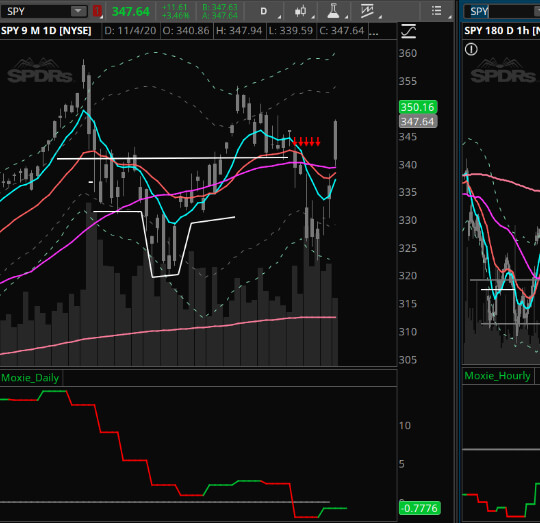Click the gray 347.64 price bubble on axis
This screenshot has width=540, height=523.
pyautogui.click(x=418, y=122)
